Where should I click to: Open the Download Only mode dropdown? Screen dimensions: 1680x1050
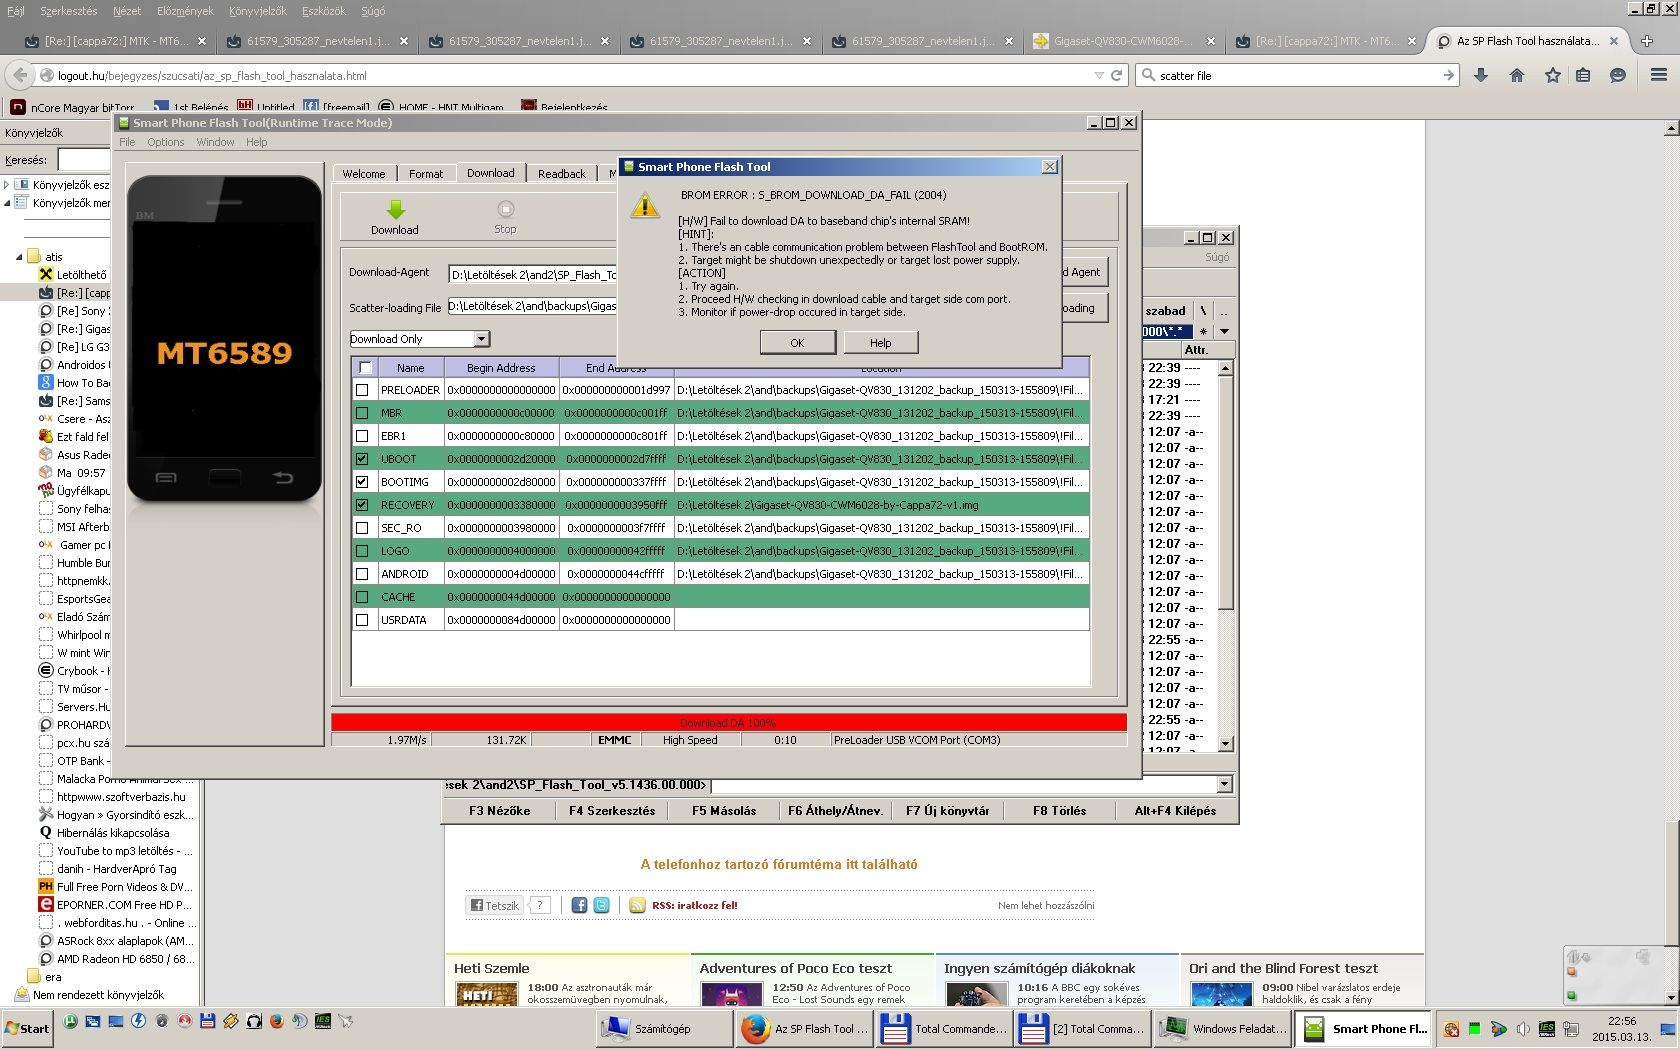(481, 339)
